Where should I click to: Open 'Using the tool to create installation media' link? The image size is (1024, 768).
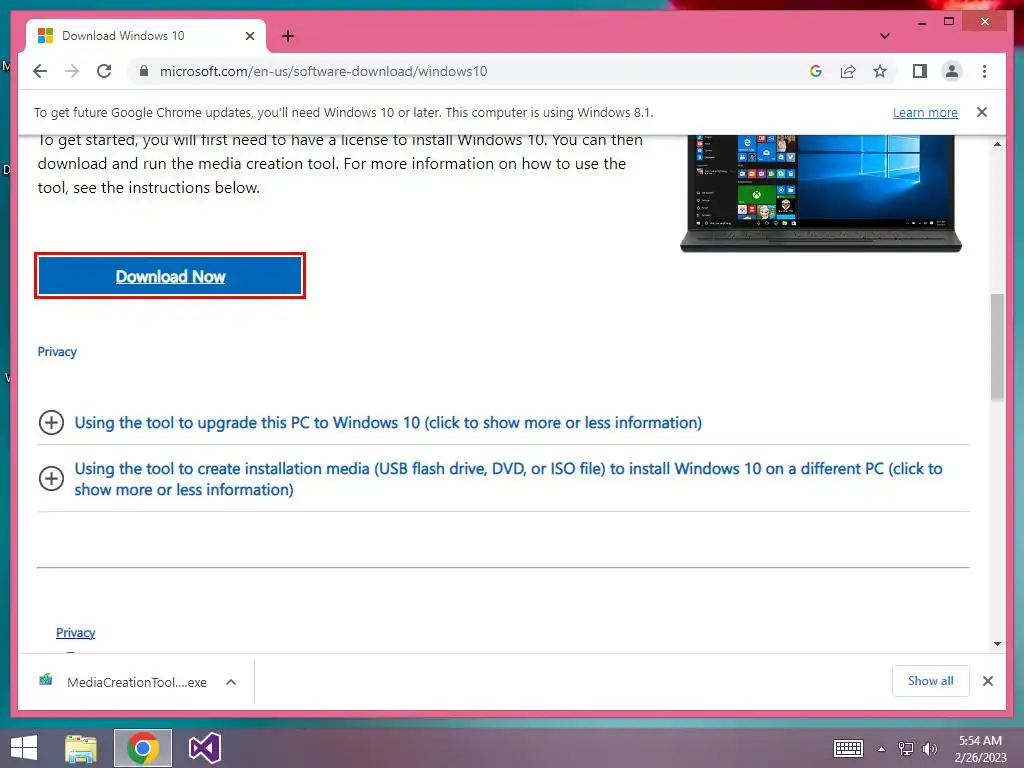(508, 479)
